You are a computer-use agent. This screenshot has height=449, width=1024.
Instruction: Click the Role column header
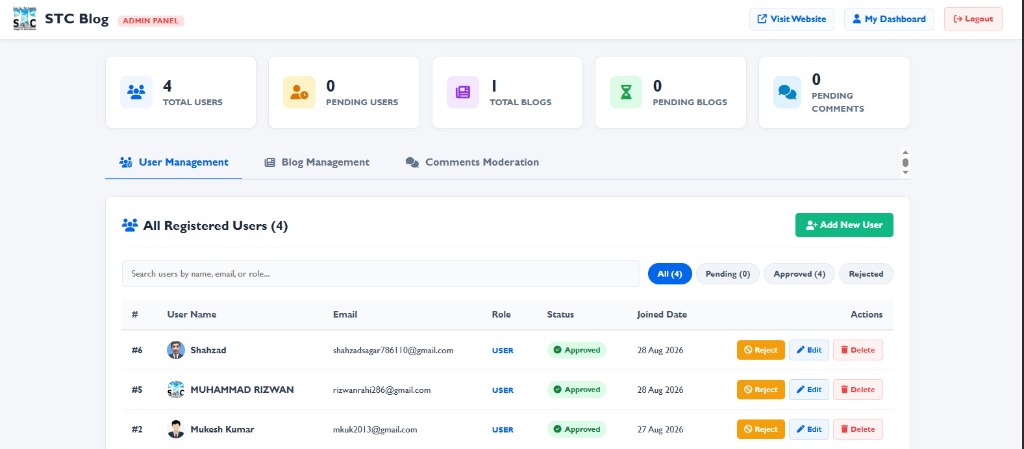(501, 315)
